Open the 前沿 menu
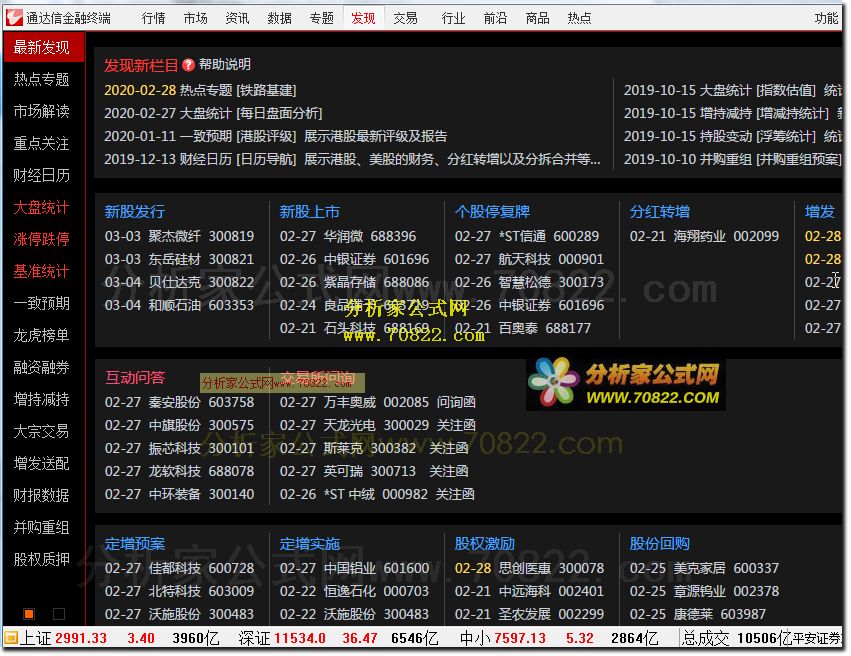The image size is (851, 656). pyautogui.click(x=496, y=18)
